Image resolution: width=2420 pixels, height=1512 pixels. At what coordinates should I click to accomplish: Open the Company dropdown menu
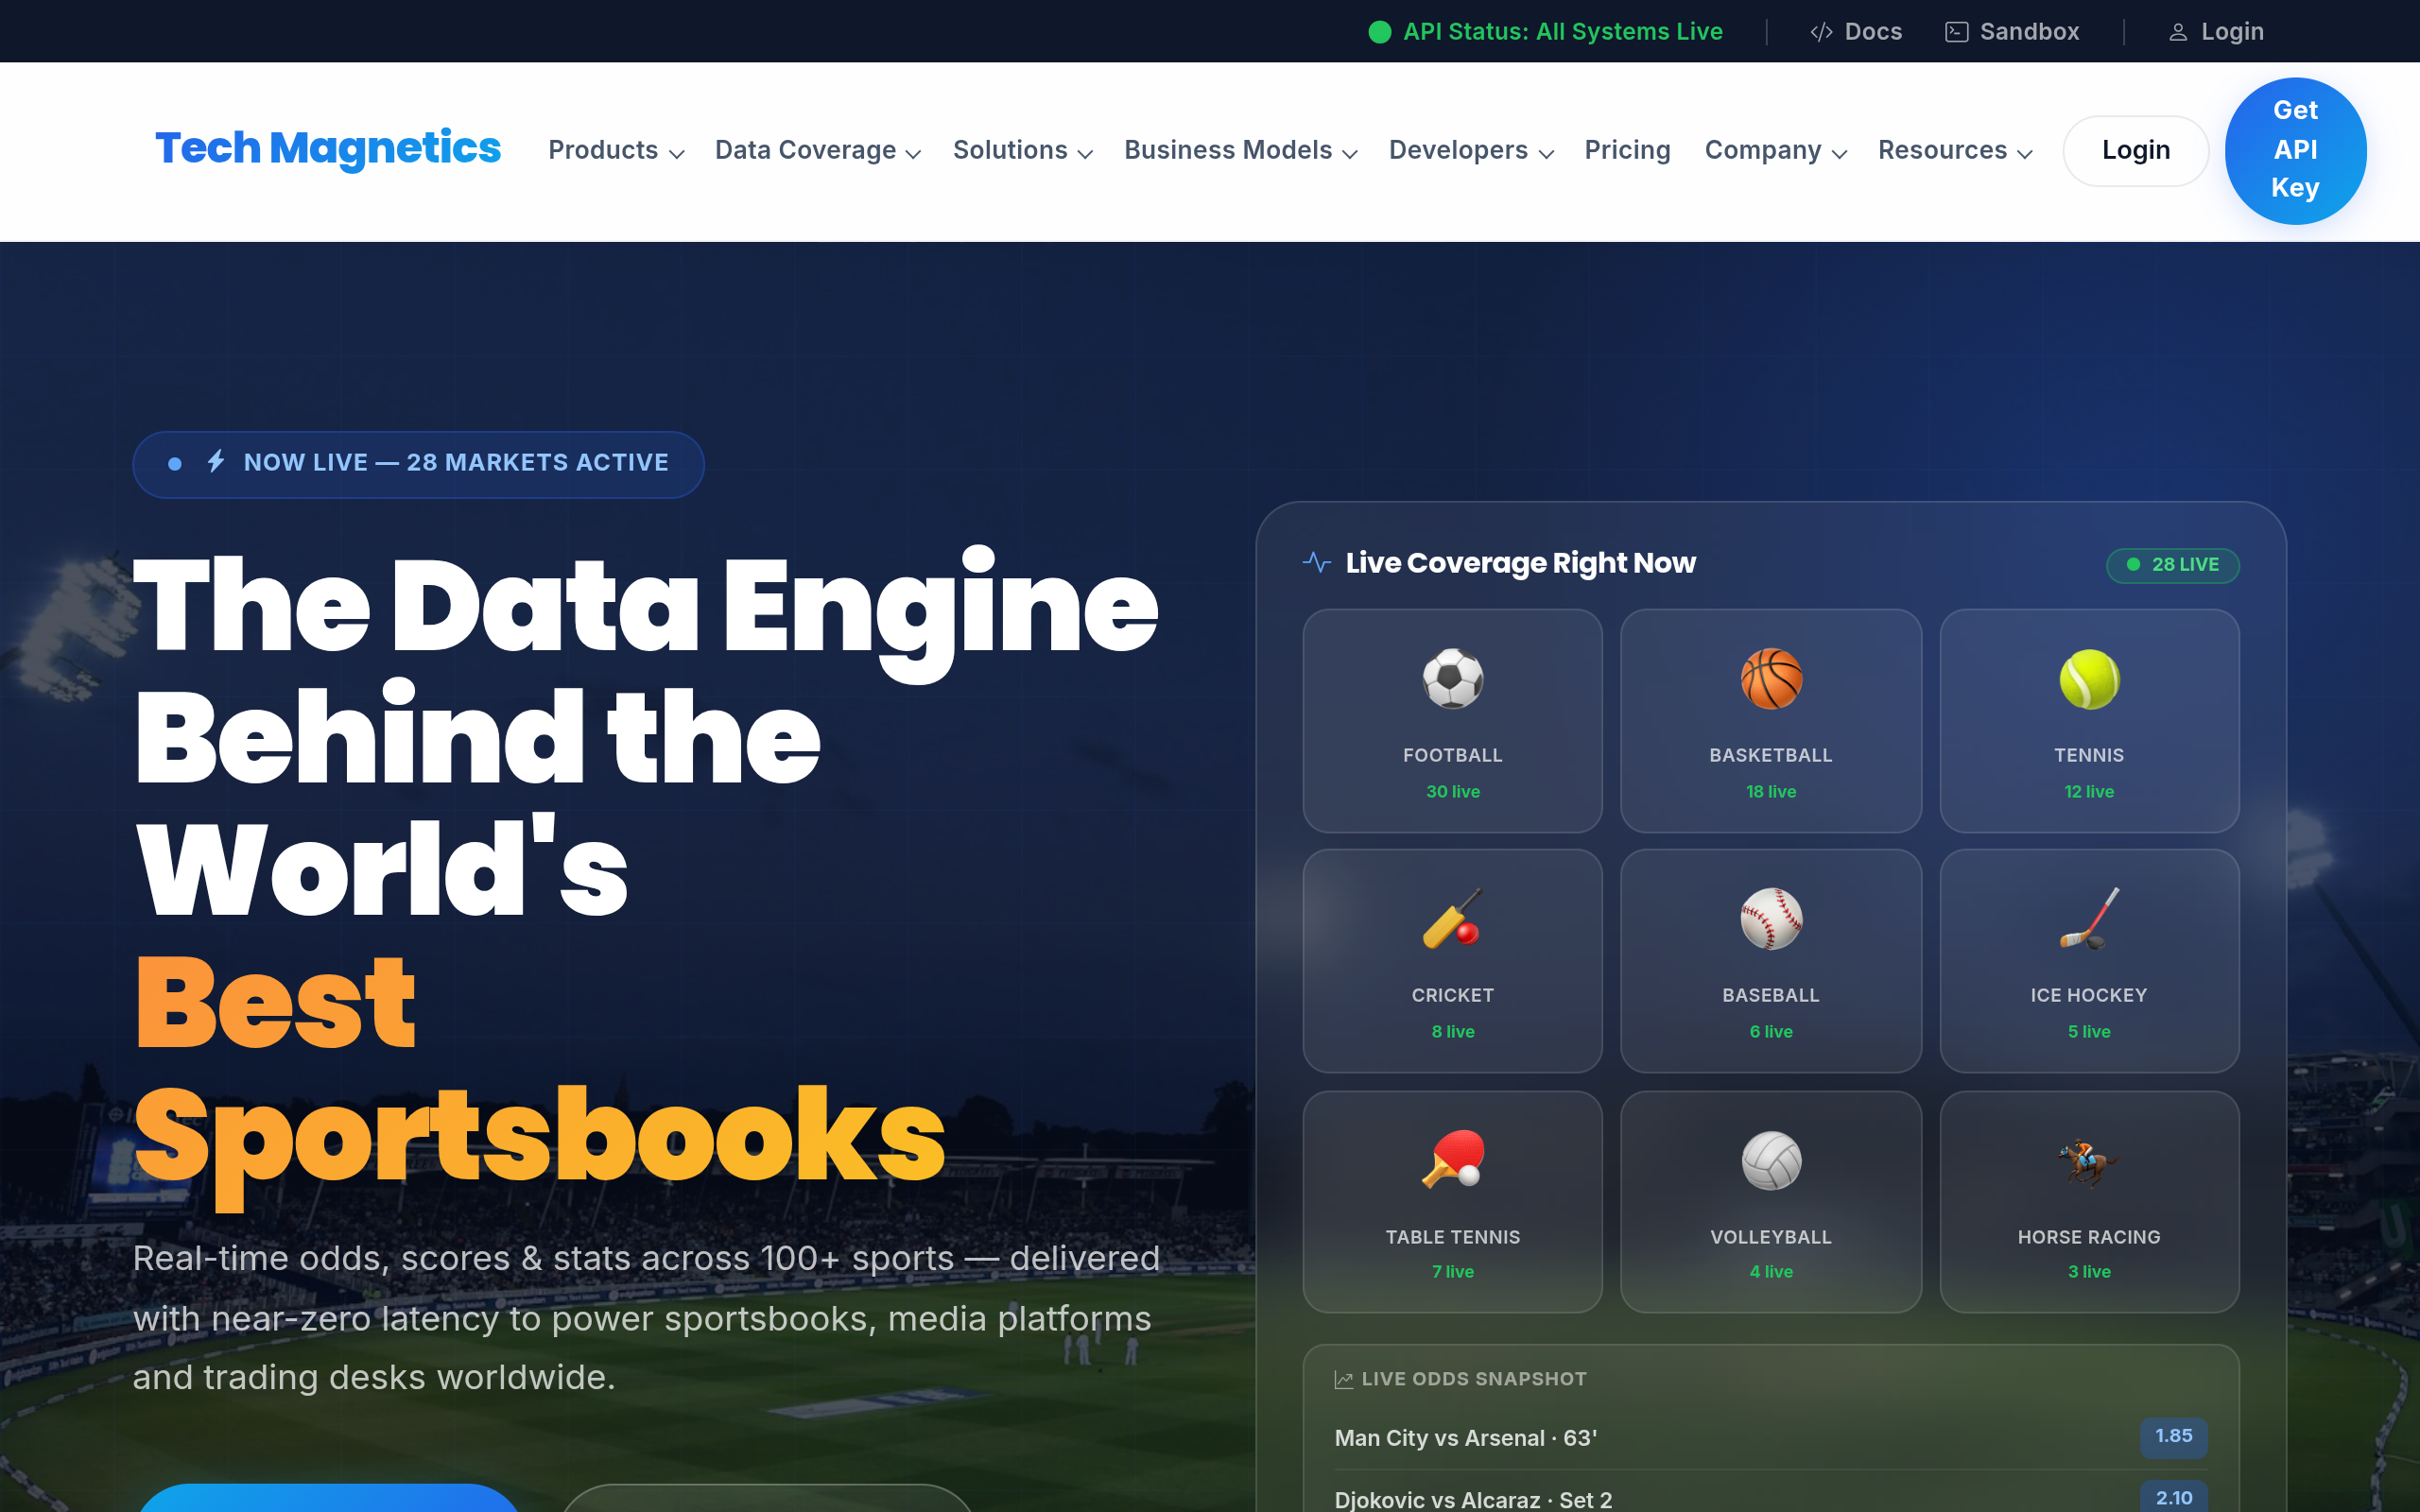coord(1775,150)
